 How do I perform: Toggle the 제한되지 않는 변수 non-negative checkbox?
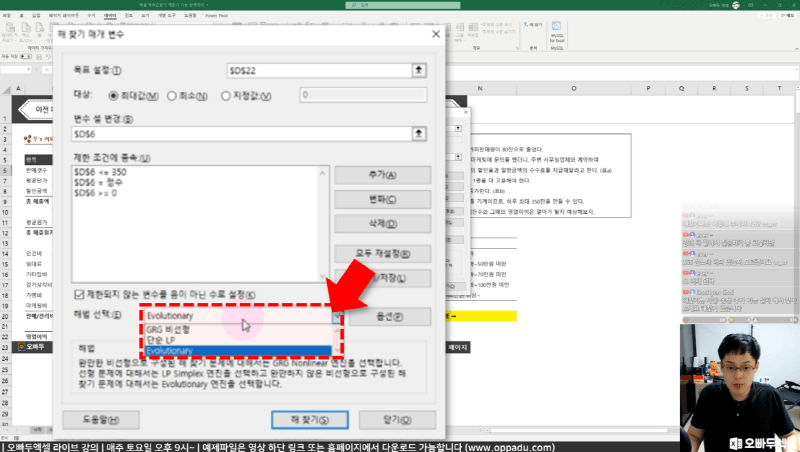tap(80, 295)
